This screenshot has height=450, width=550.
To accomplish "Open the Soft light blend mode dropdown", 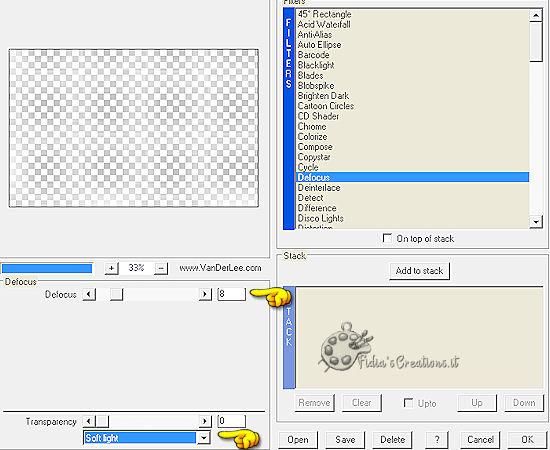I will 204,437.
